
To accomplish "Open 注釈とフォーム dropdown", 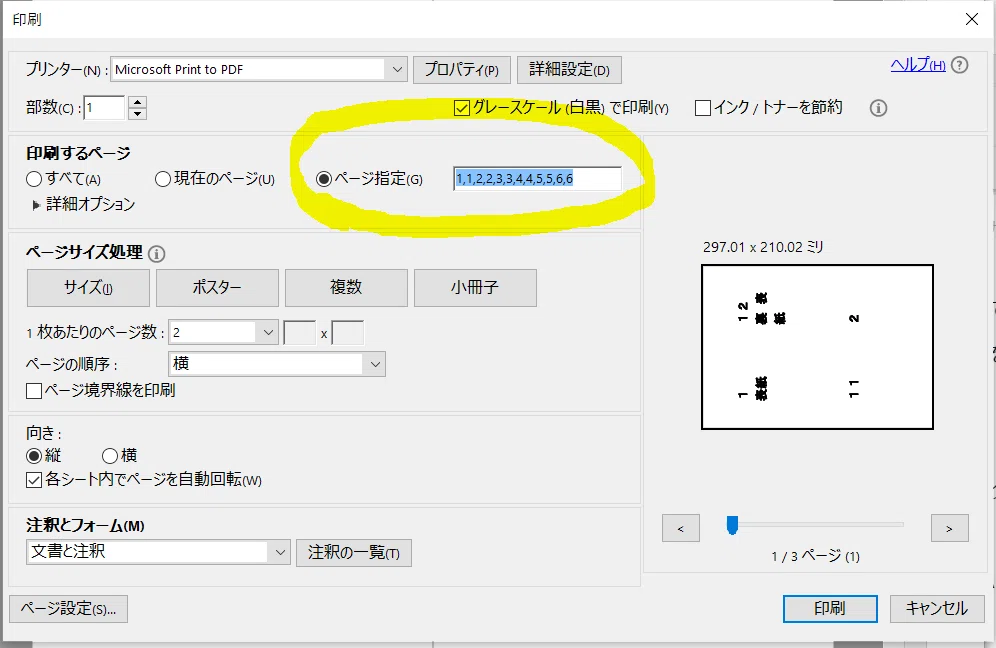I will 279,552.
